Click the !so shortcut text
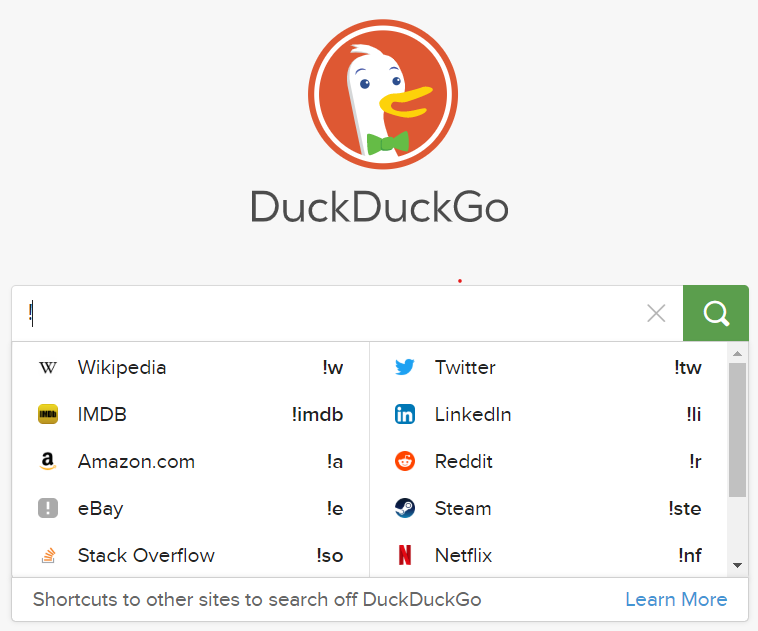The width and height of the screenshot is (758, 631). [330, 555]
